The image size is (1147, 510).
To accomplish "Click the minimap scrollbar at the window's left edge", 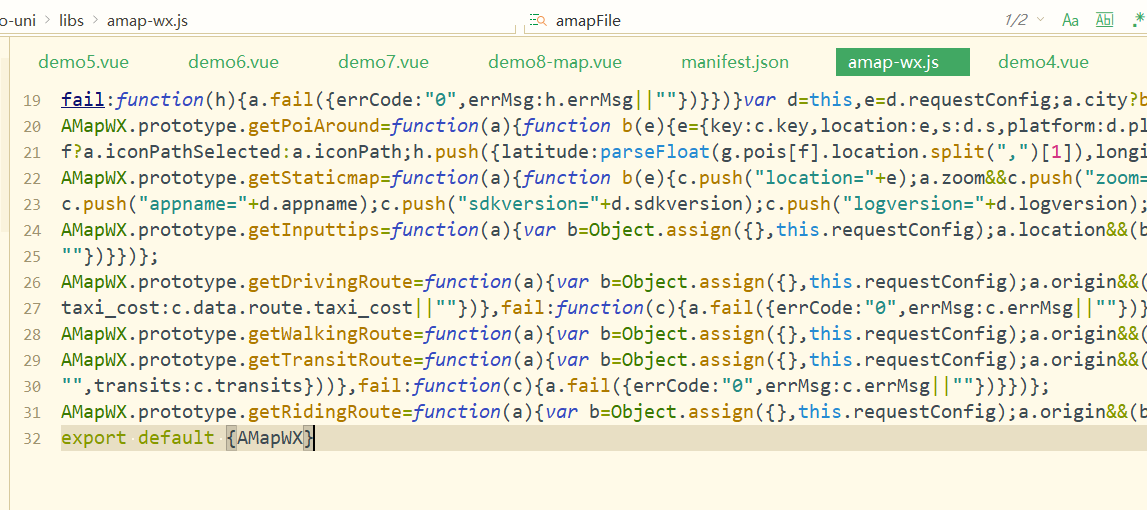I will [x=4, y=146].
